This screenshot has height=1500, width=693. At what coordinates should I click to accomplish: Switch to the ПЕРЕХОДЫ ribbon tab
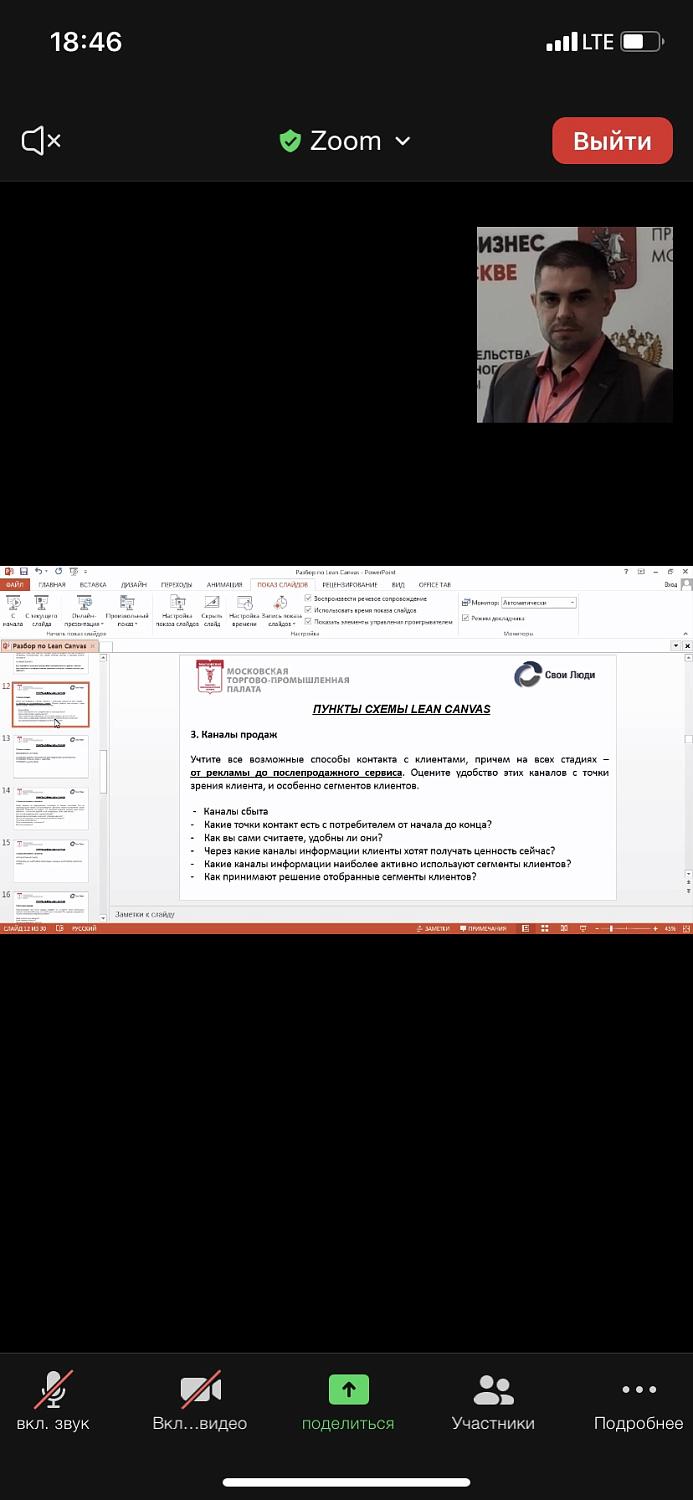(176, 585)
